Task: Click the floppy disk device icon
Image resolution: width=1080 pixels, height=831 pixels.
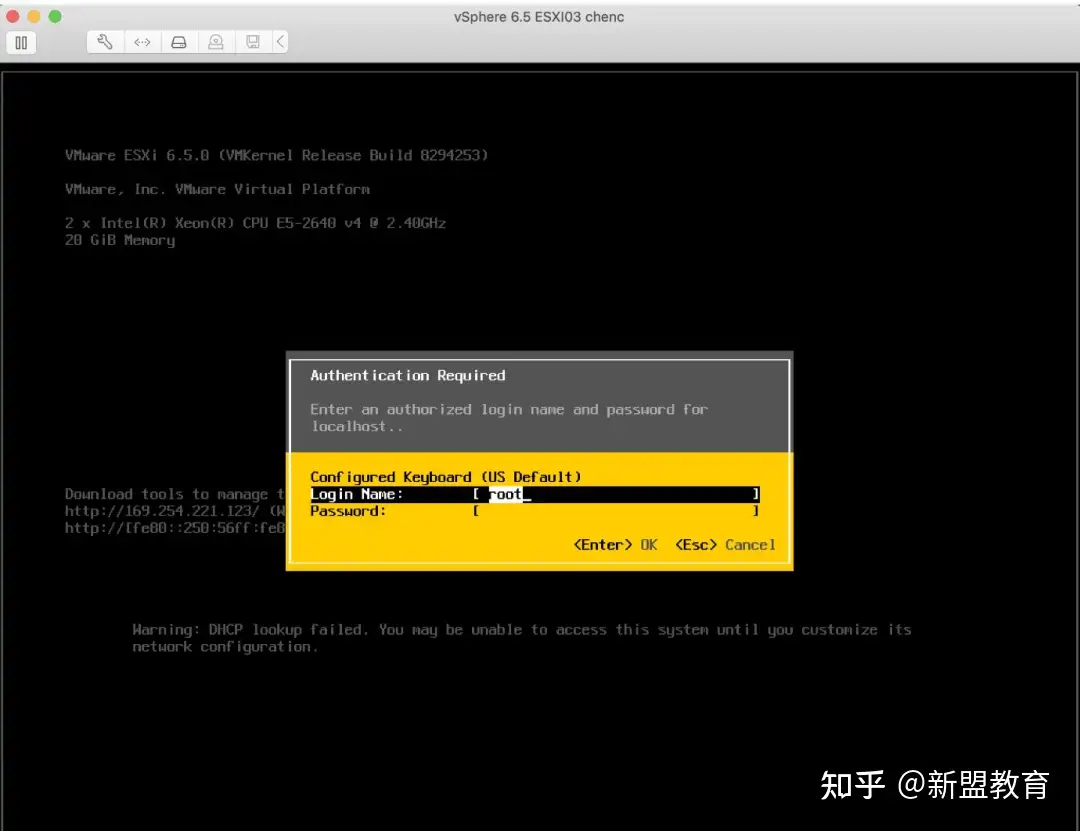Action: 253,42
